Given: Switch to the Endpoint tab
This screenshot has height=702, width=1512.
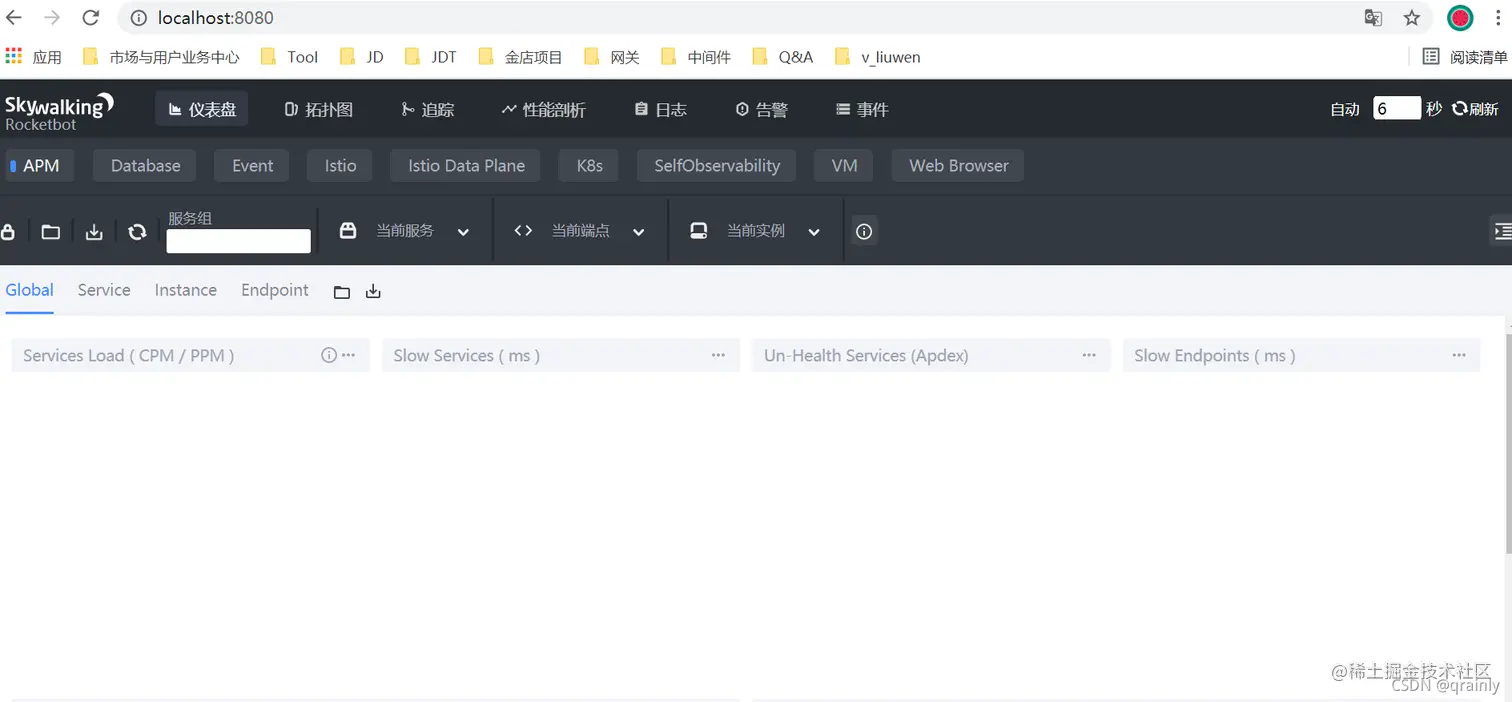Looking at the screenshot, I should [275, 290].
